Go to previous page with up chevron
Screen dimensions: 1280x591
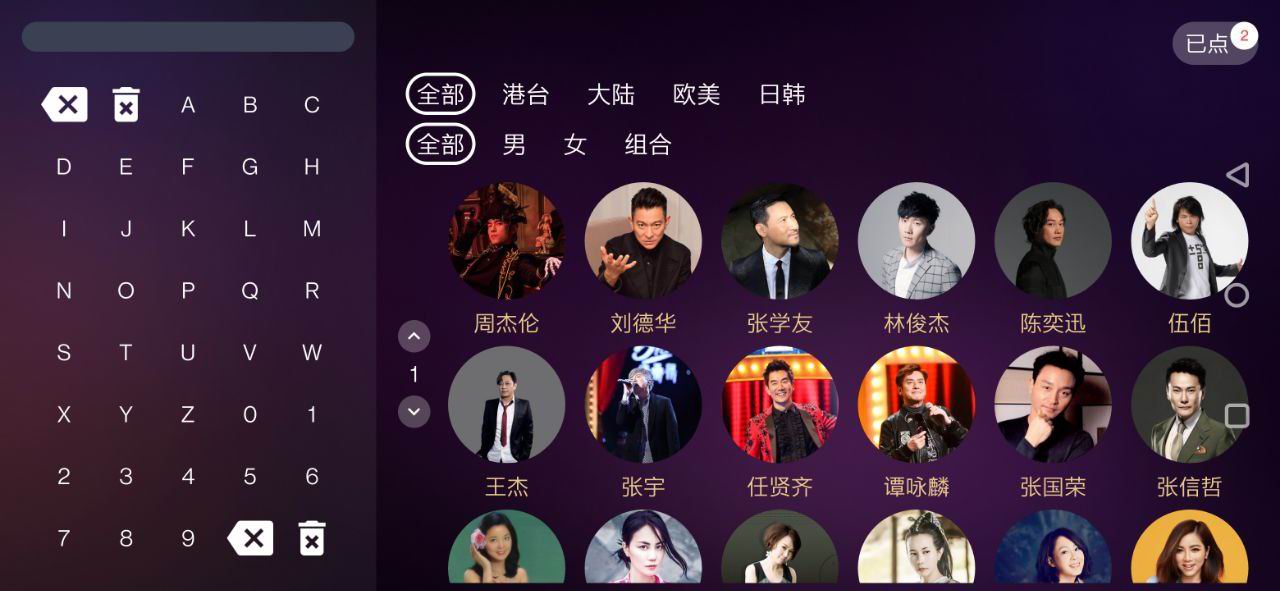tap(414, 336)
